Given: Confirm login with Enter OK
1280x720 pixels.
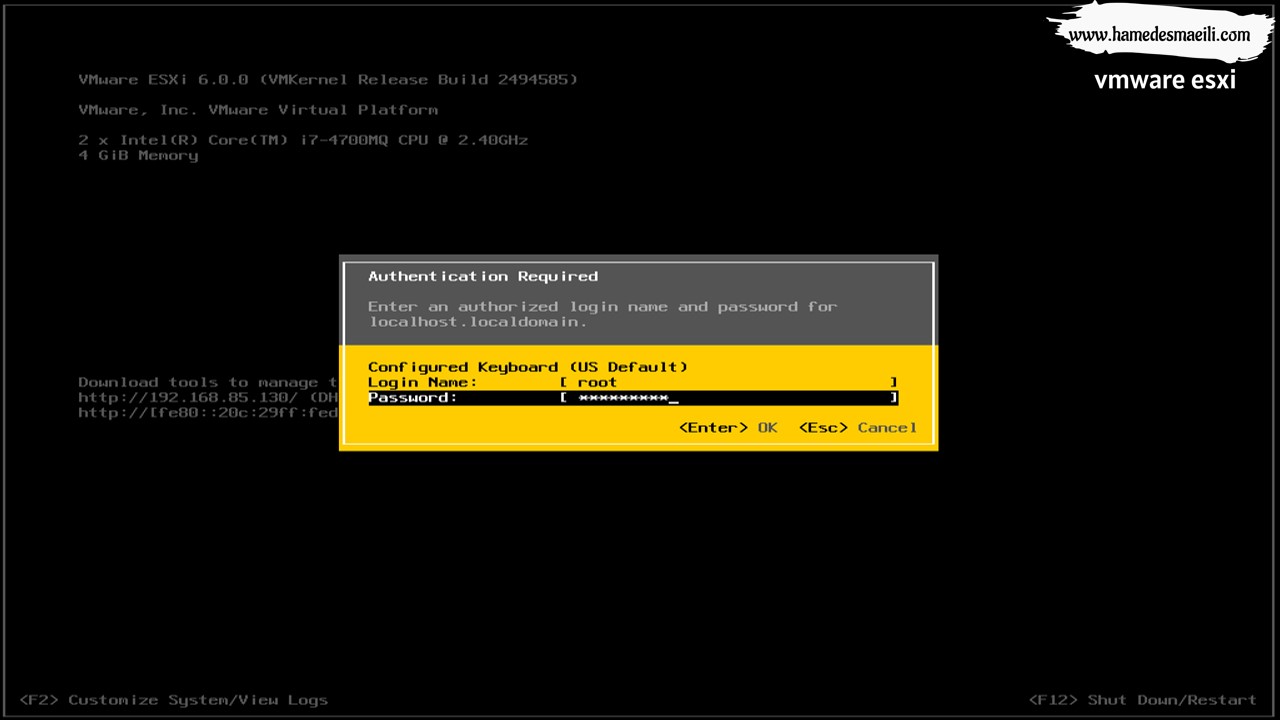Looking at the screenshot, I should [x=728, y=428].
